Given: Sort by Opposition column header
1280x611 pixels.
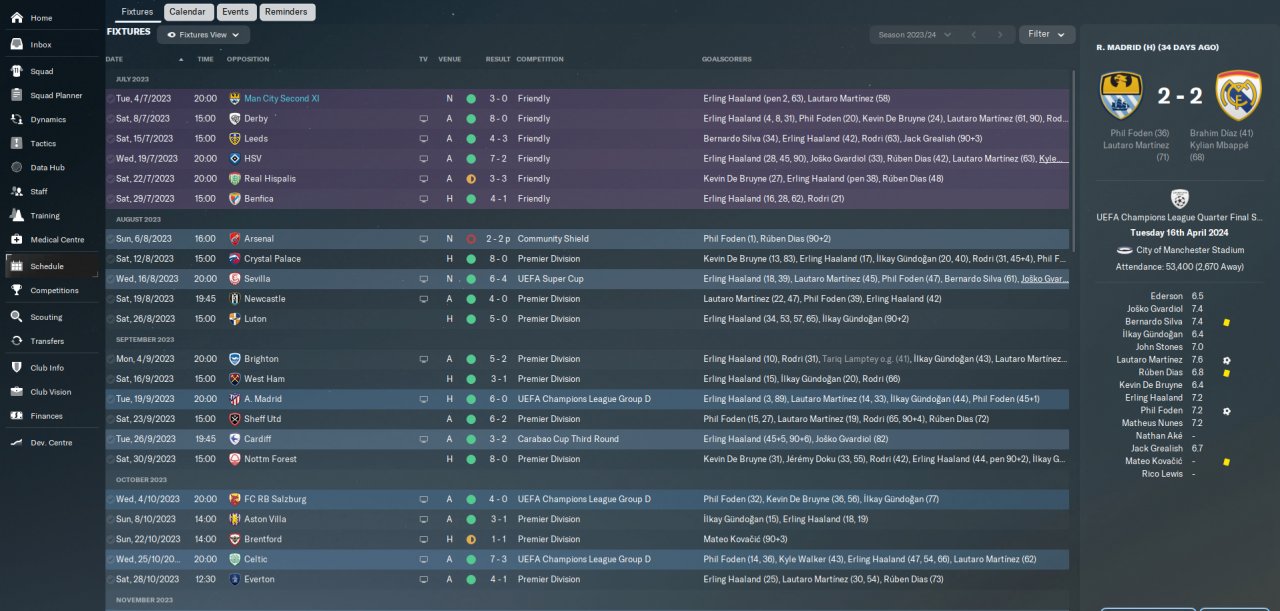Looking at the screenshot, I should point(248,59).
